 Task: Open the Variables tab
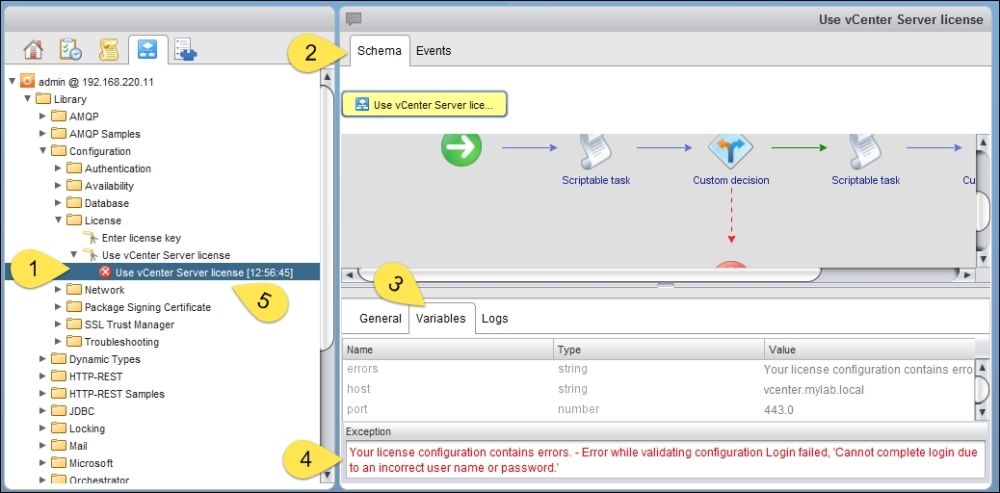click(x=441, y=318)
